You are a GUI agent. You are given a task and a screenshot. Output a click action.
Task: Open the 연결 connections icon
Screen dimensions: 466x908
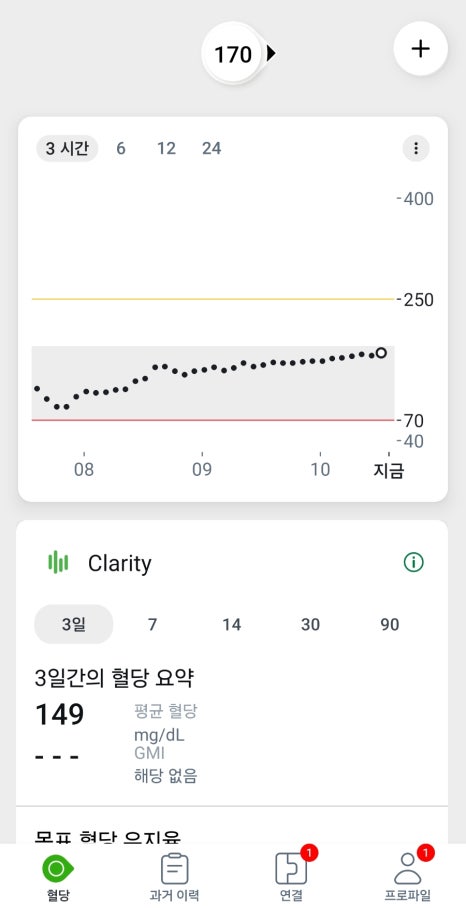tap(291, 869)
